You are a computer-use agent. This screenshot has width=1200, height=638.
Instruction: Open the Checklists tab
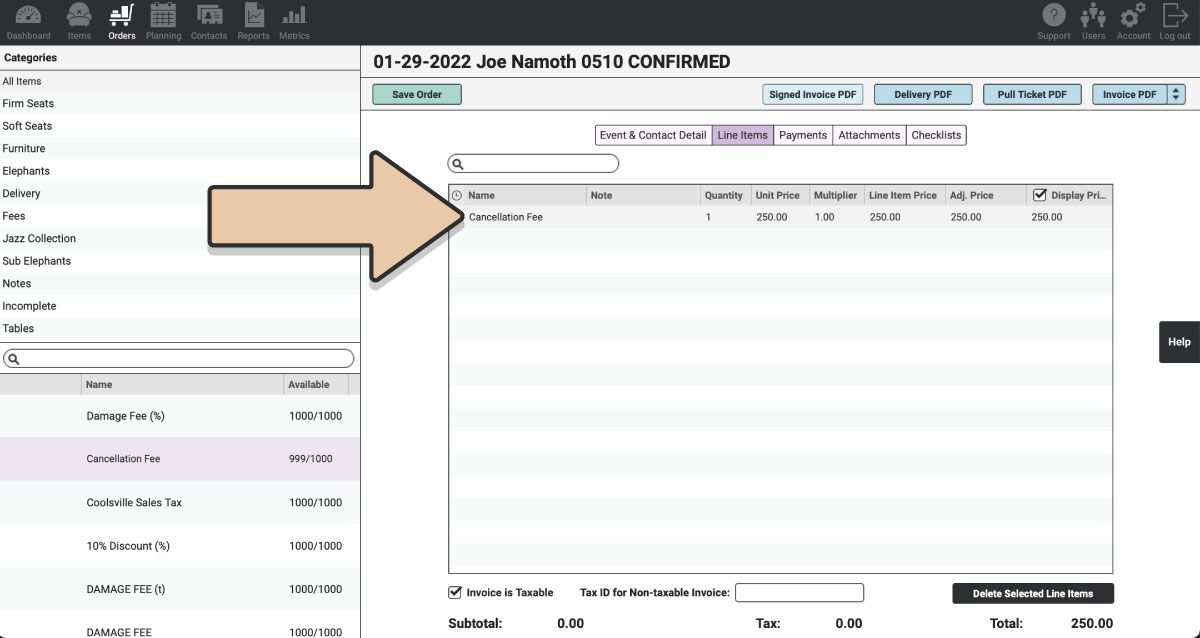[x=936, y=135]
